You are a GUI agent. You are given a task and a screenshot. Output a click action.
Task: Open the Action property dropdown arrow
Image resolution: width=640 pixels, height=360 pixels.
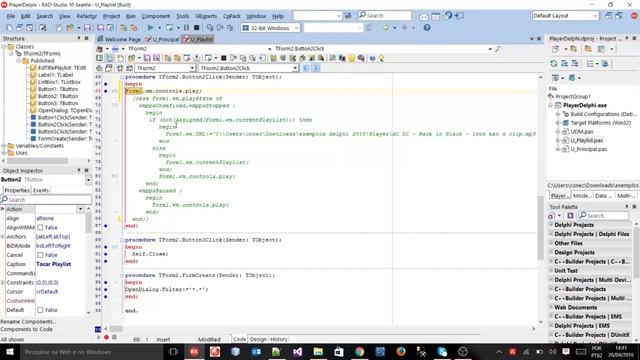(x=80, y=209)
